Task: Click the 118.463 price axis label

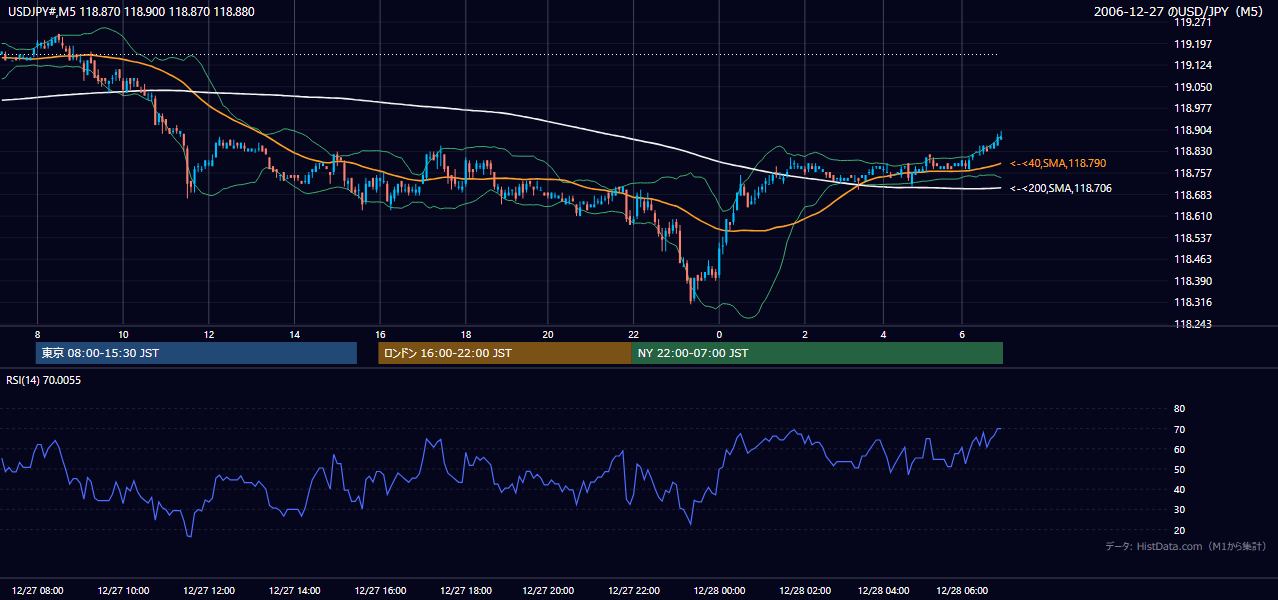Action: point(1192,259)
